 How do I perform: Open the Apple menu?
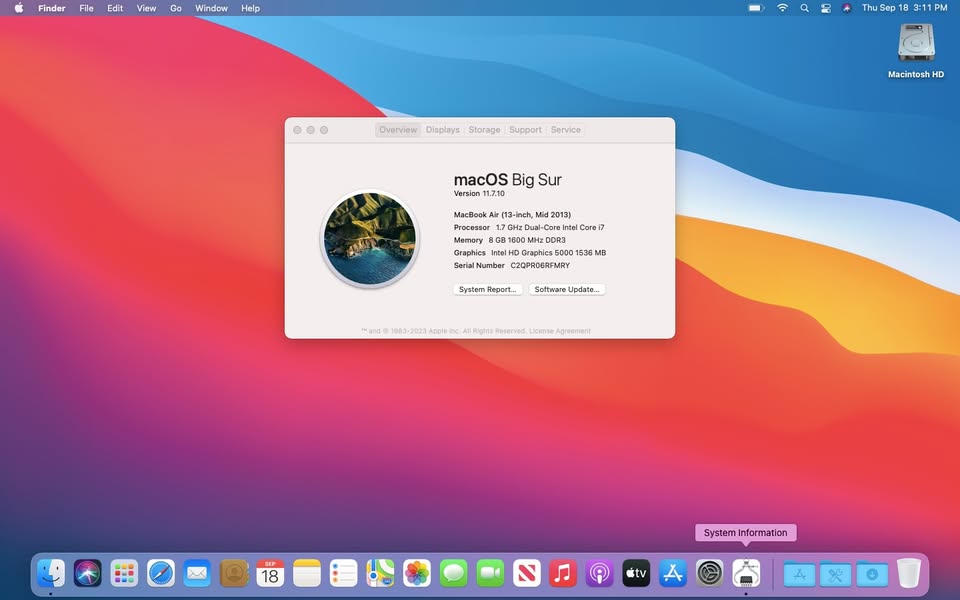tap(18, 8)
